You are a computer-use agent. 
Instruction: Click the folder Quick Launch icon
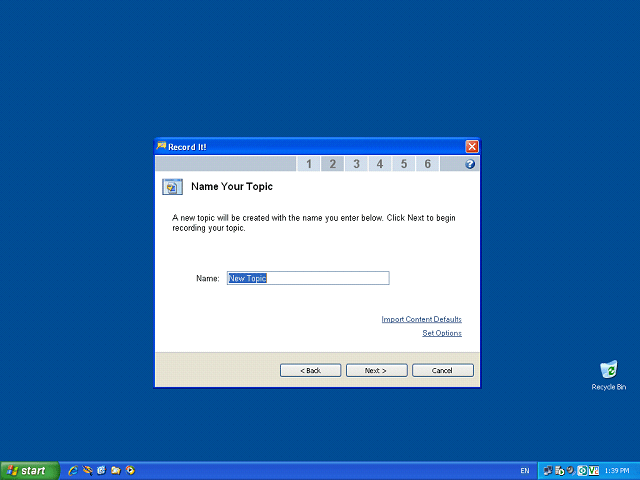coord(116,471)
